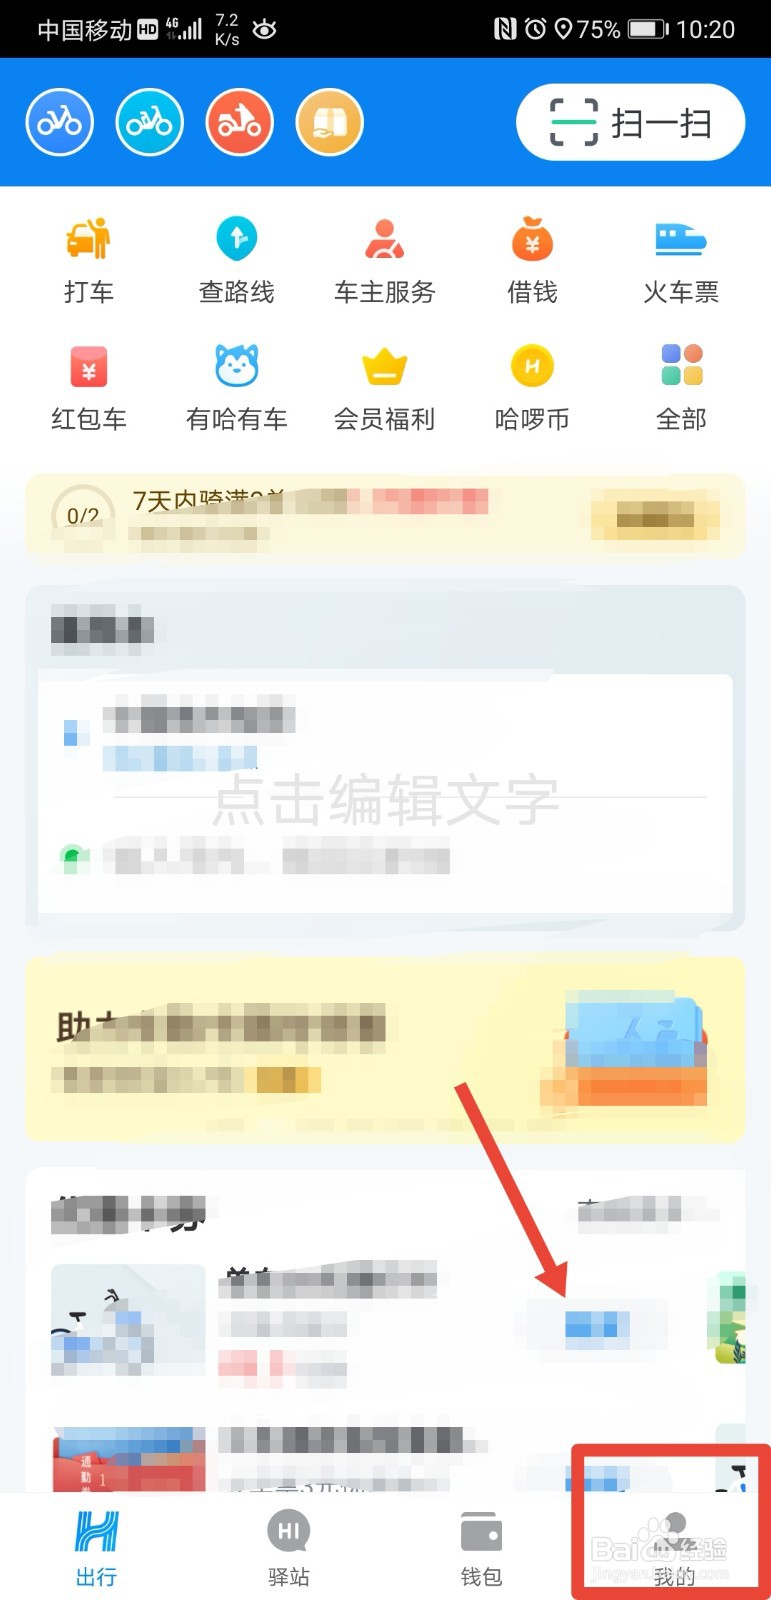Select the blue bicycle icon
This screenshot has height=1600, width=771.
click(x=59, y=122)
